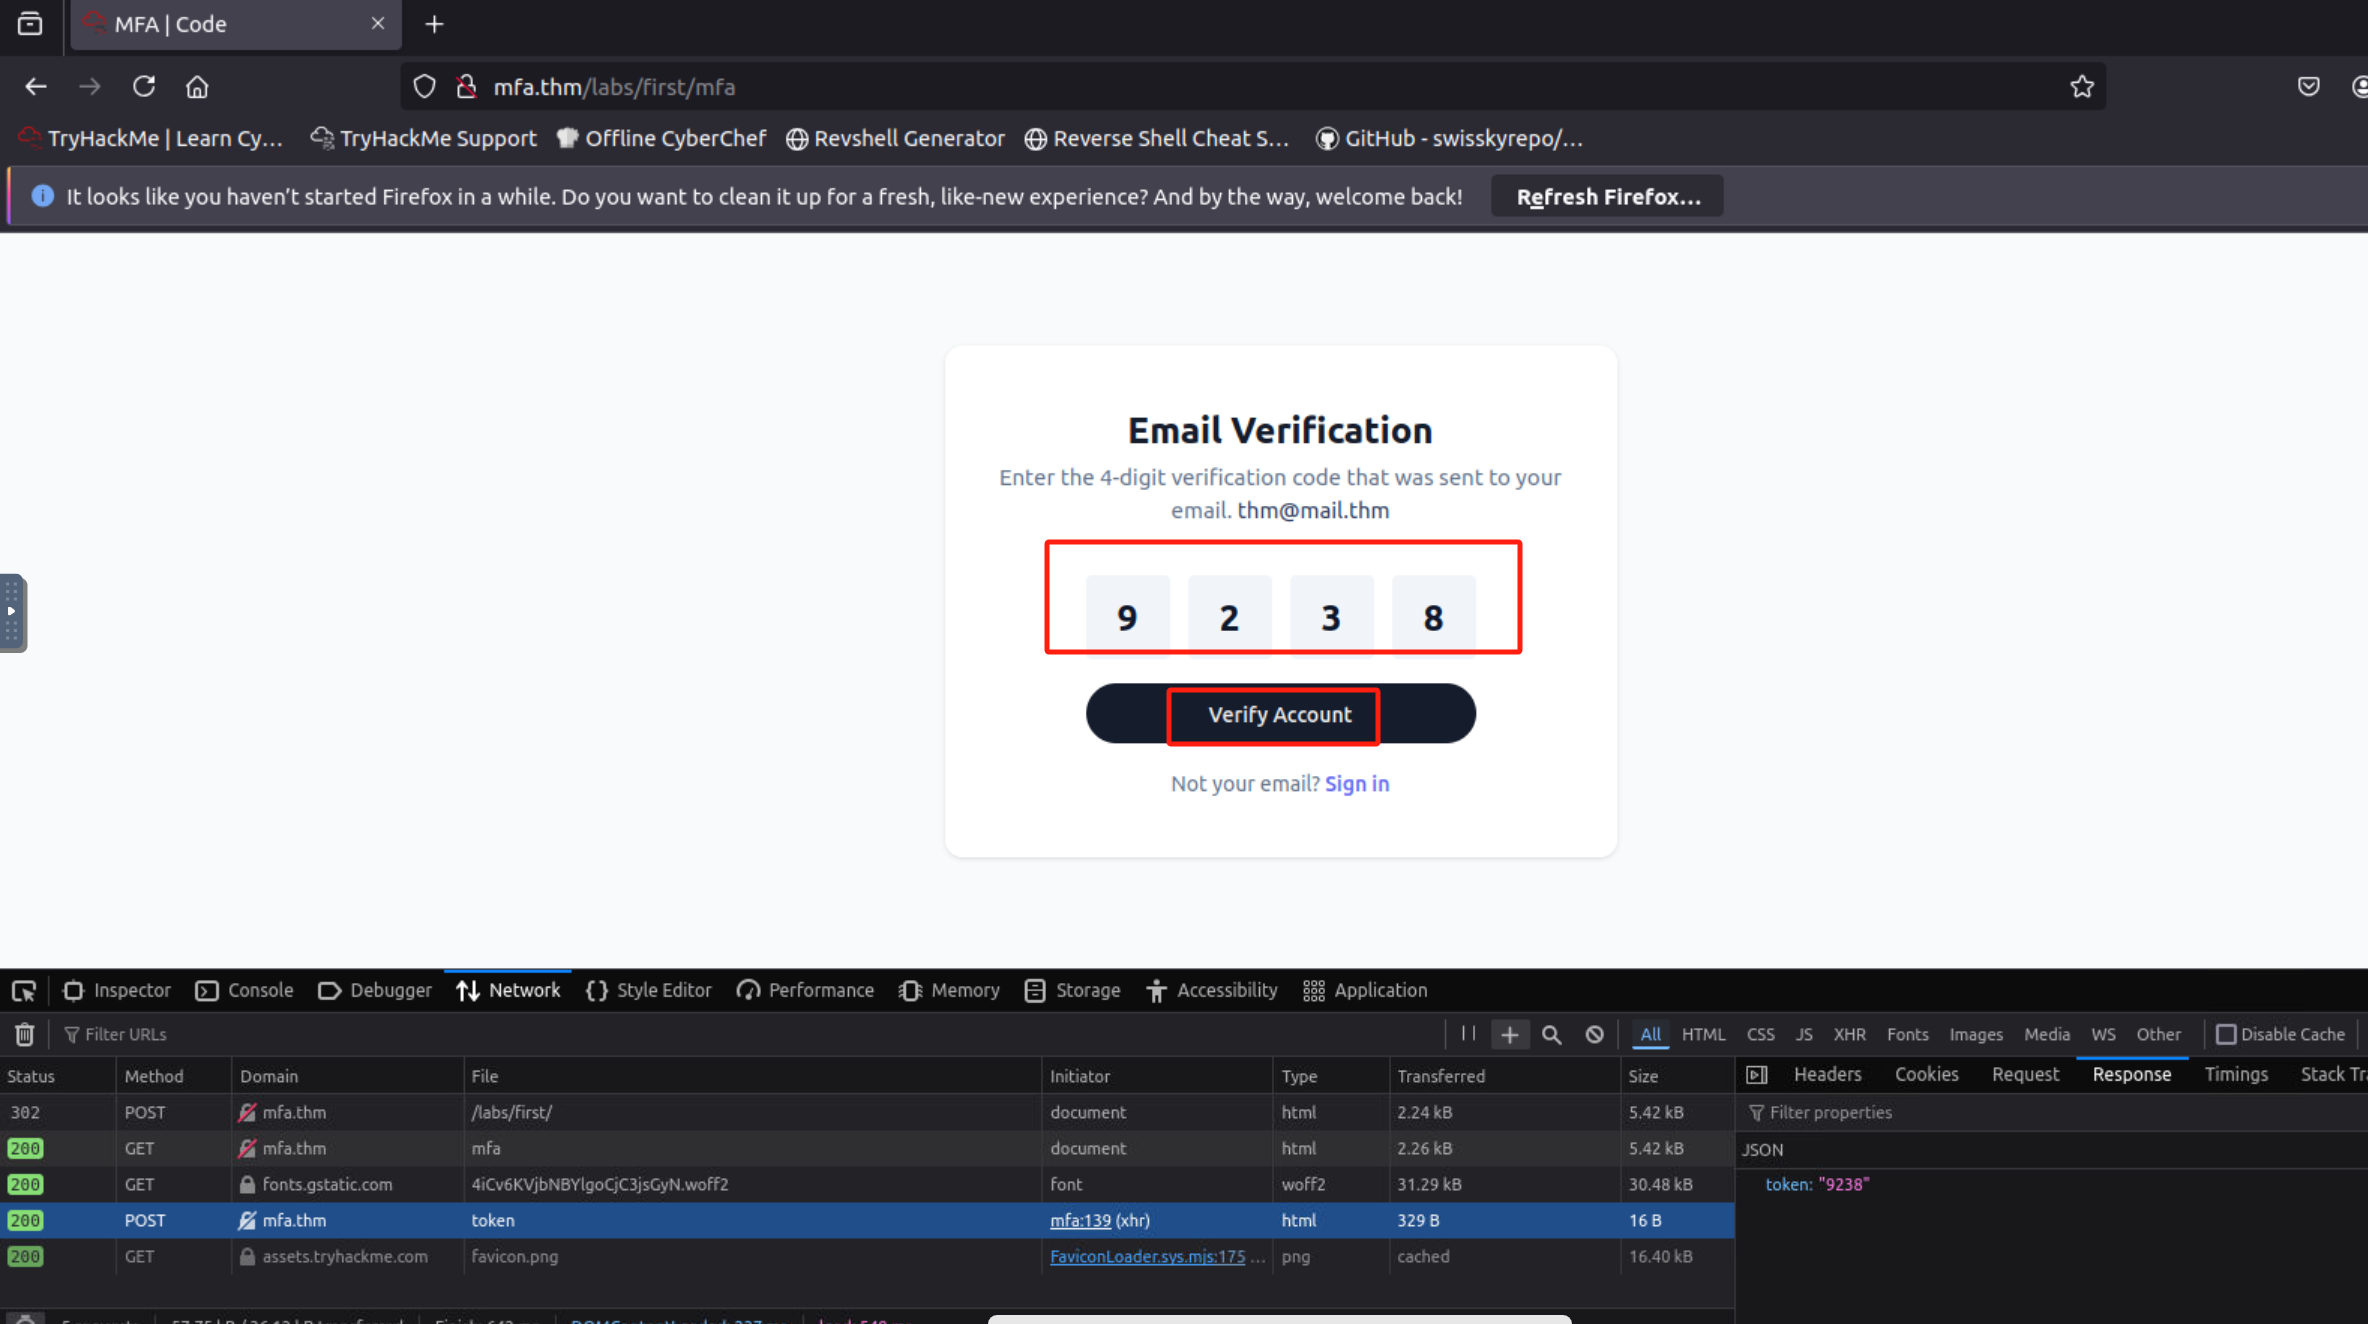The width and height of the screenshot is (2368, 1324).
Task: Filter requests by Images type
Action: pos(1975,1034)
